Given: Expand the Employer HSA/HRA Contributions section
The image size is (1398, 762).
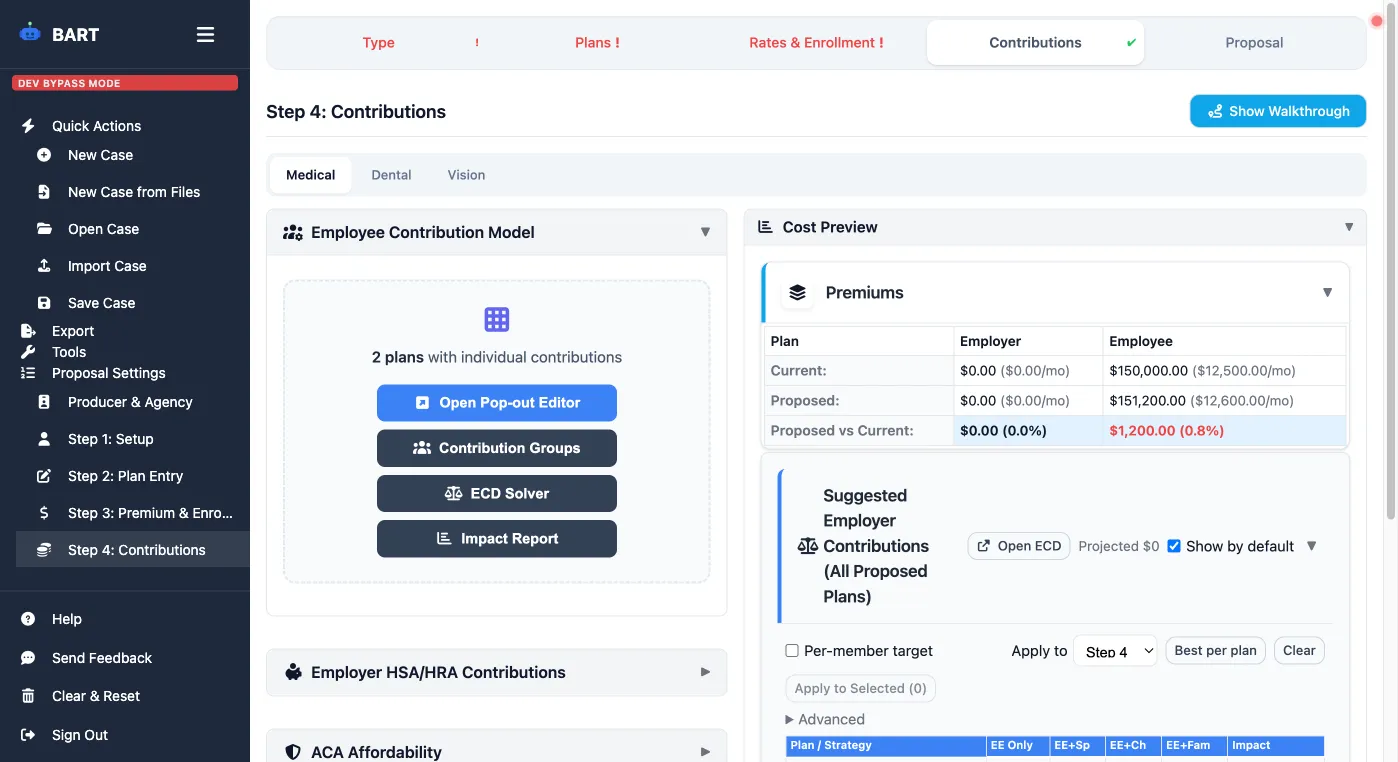Looking at the screenshot, I should click(x=705, y=672).
